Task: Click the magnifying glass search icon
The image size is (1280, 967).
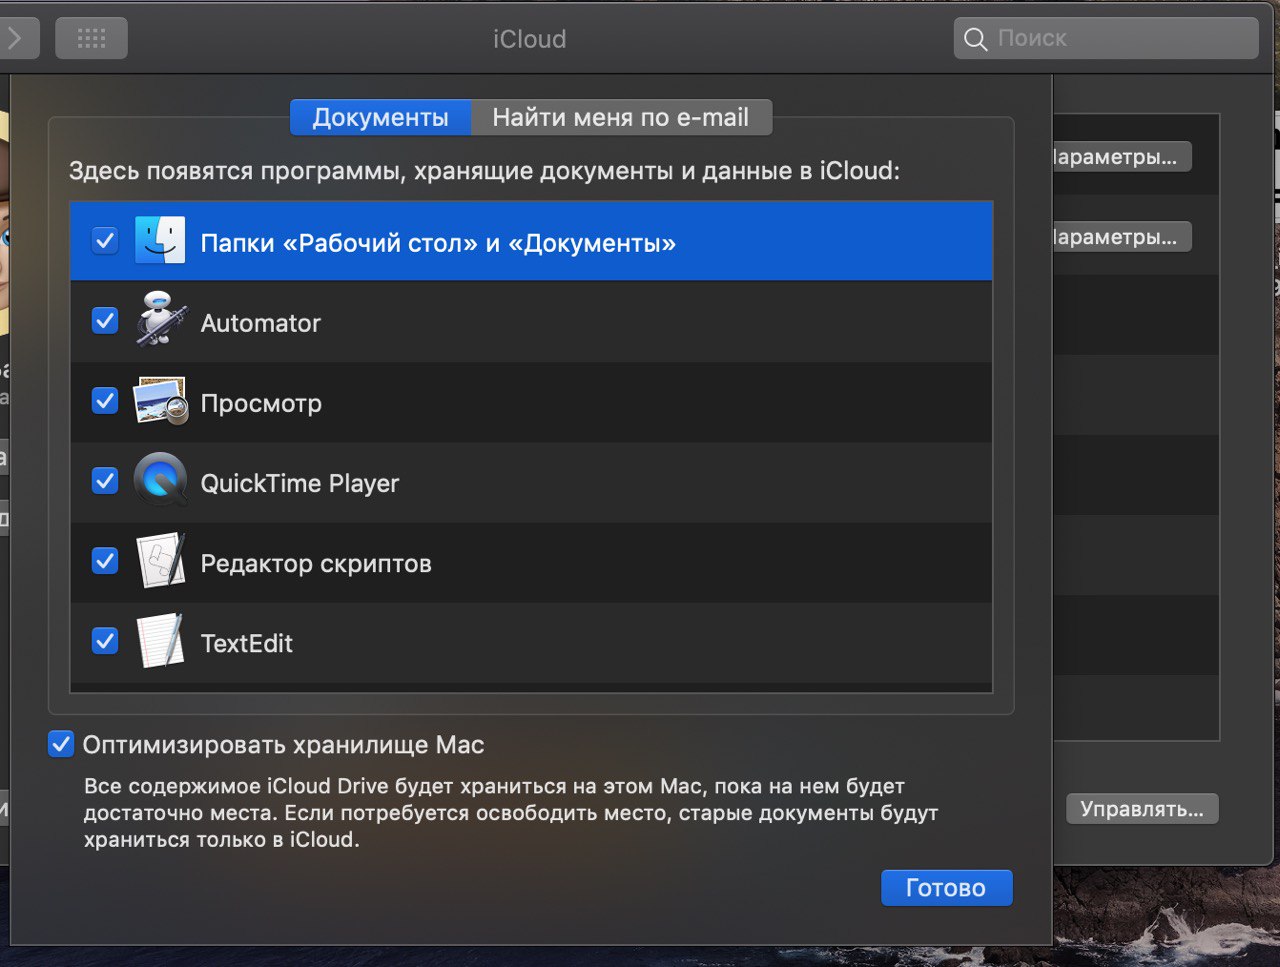Action: pos(975,39)
